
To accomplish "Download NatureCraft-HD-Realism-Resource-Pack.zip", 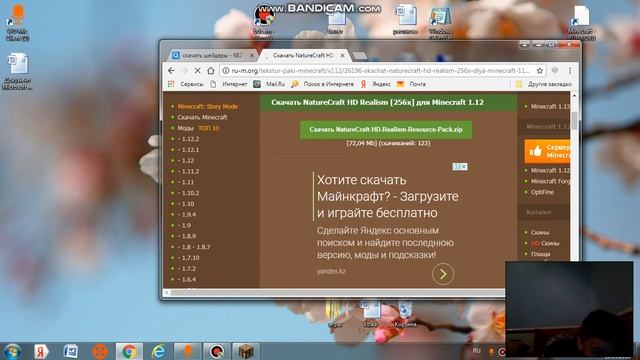I will coord(386,129).
